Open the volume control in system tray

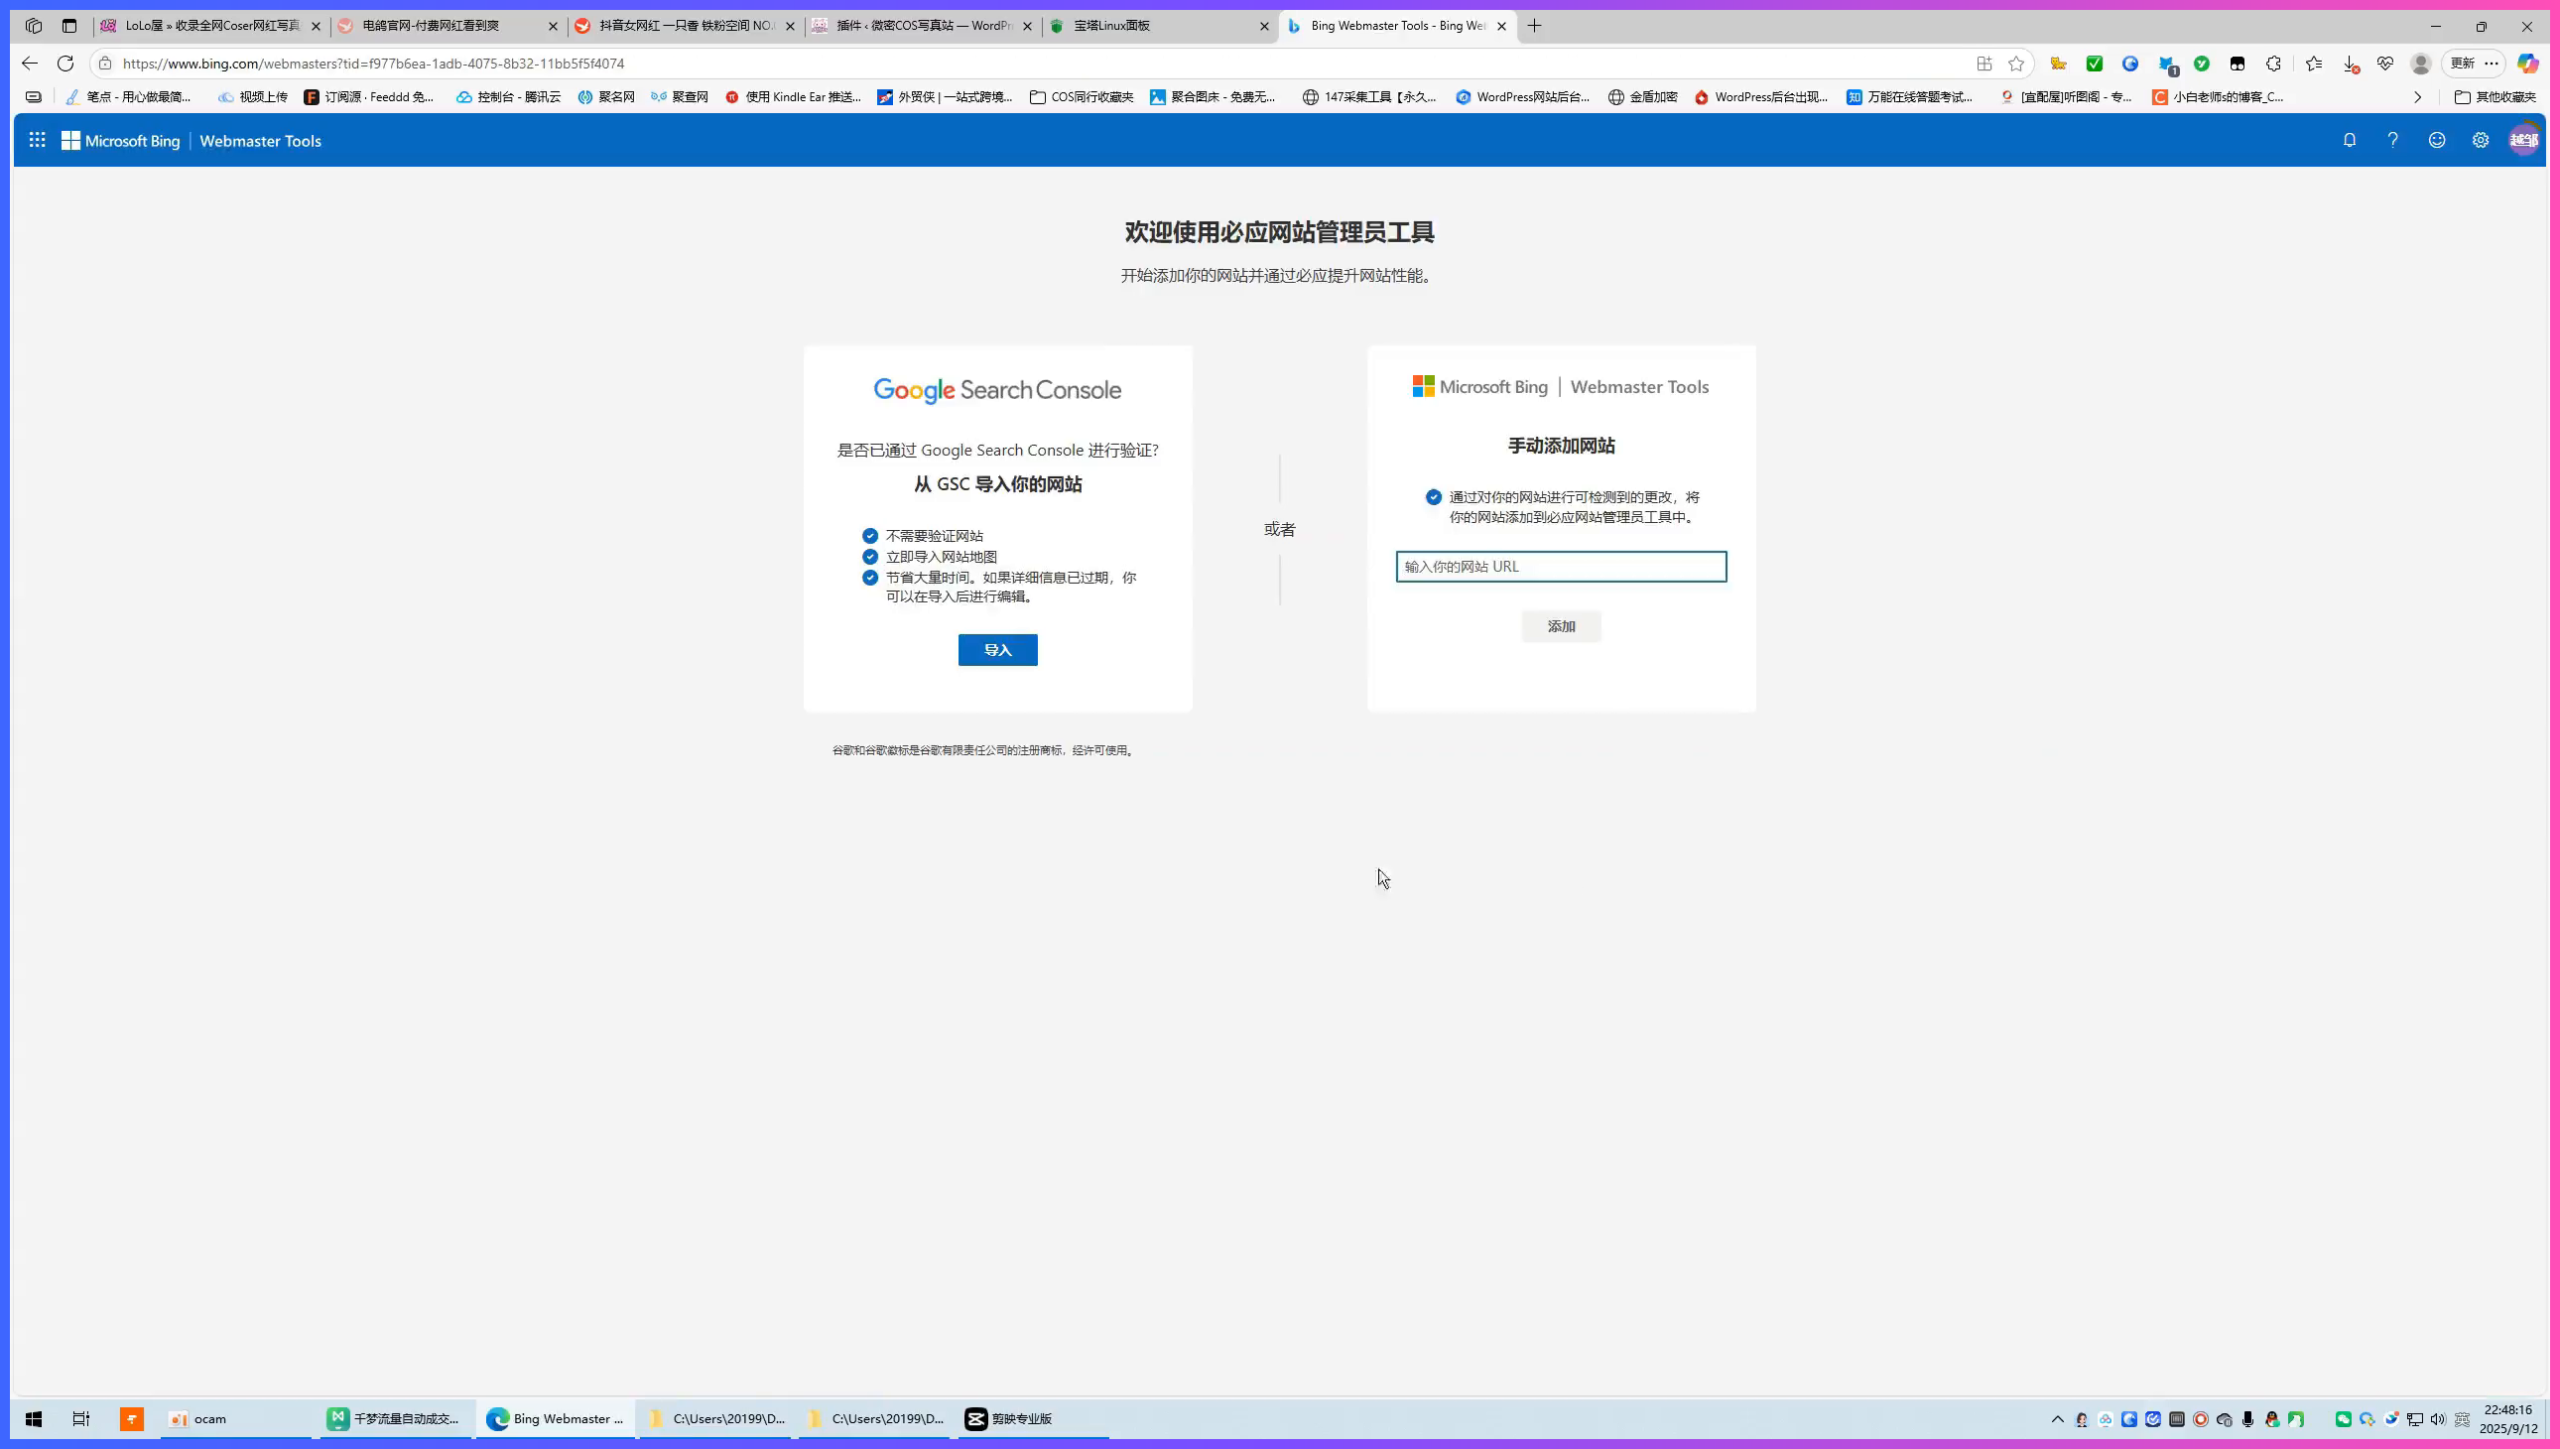2438,1419
